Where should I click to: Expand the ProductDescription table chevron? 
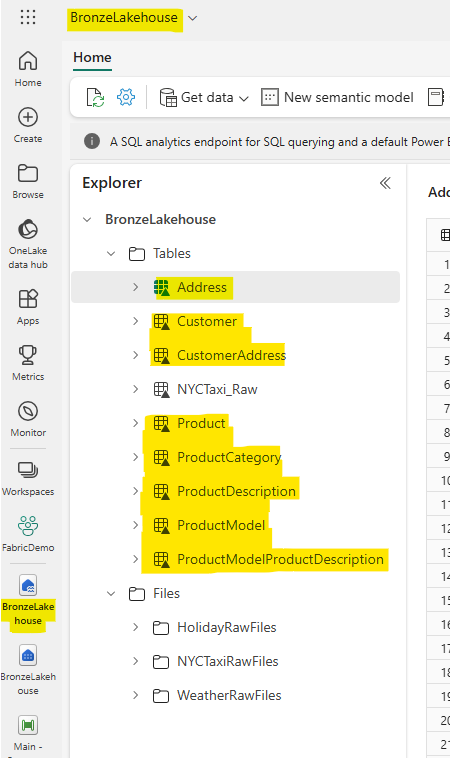click(x=136, y=491)
